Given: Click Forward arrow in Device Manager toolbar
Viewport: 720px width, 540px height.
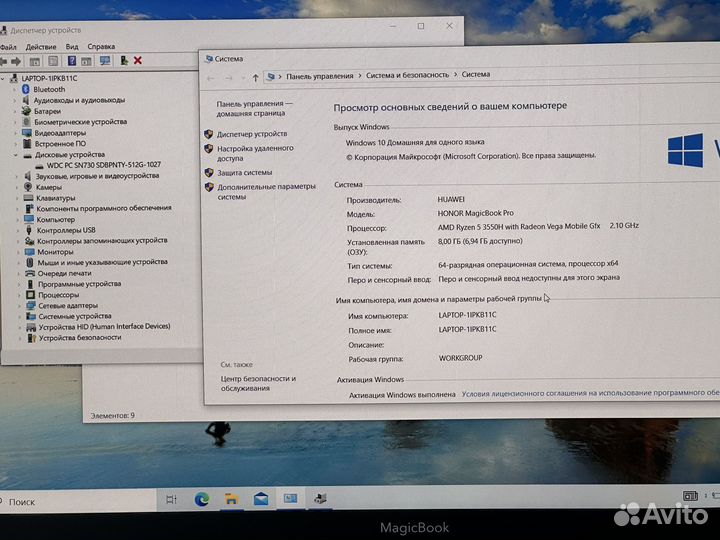Looking at the screenshot, I should [16, 61].
